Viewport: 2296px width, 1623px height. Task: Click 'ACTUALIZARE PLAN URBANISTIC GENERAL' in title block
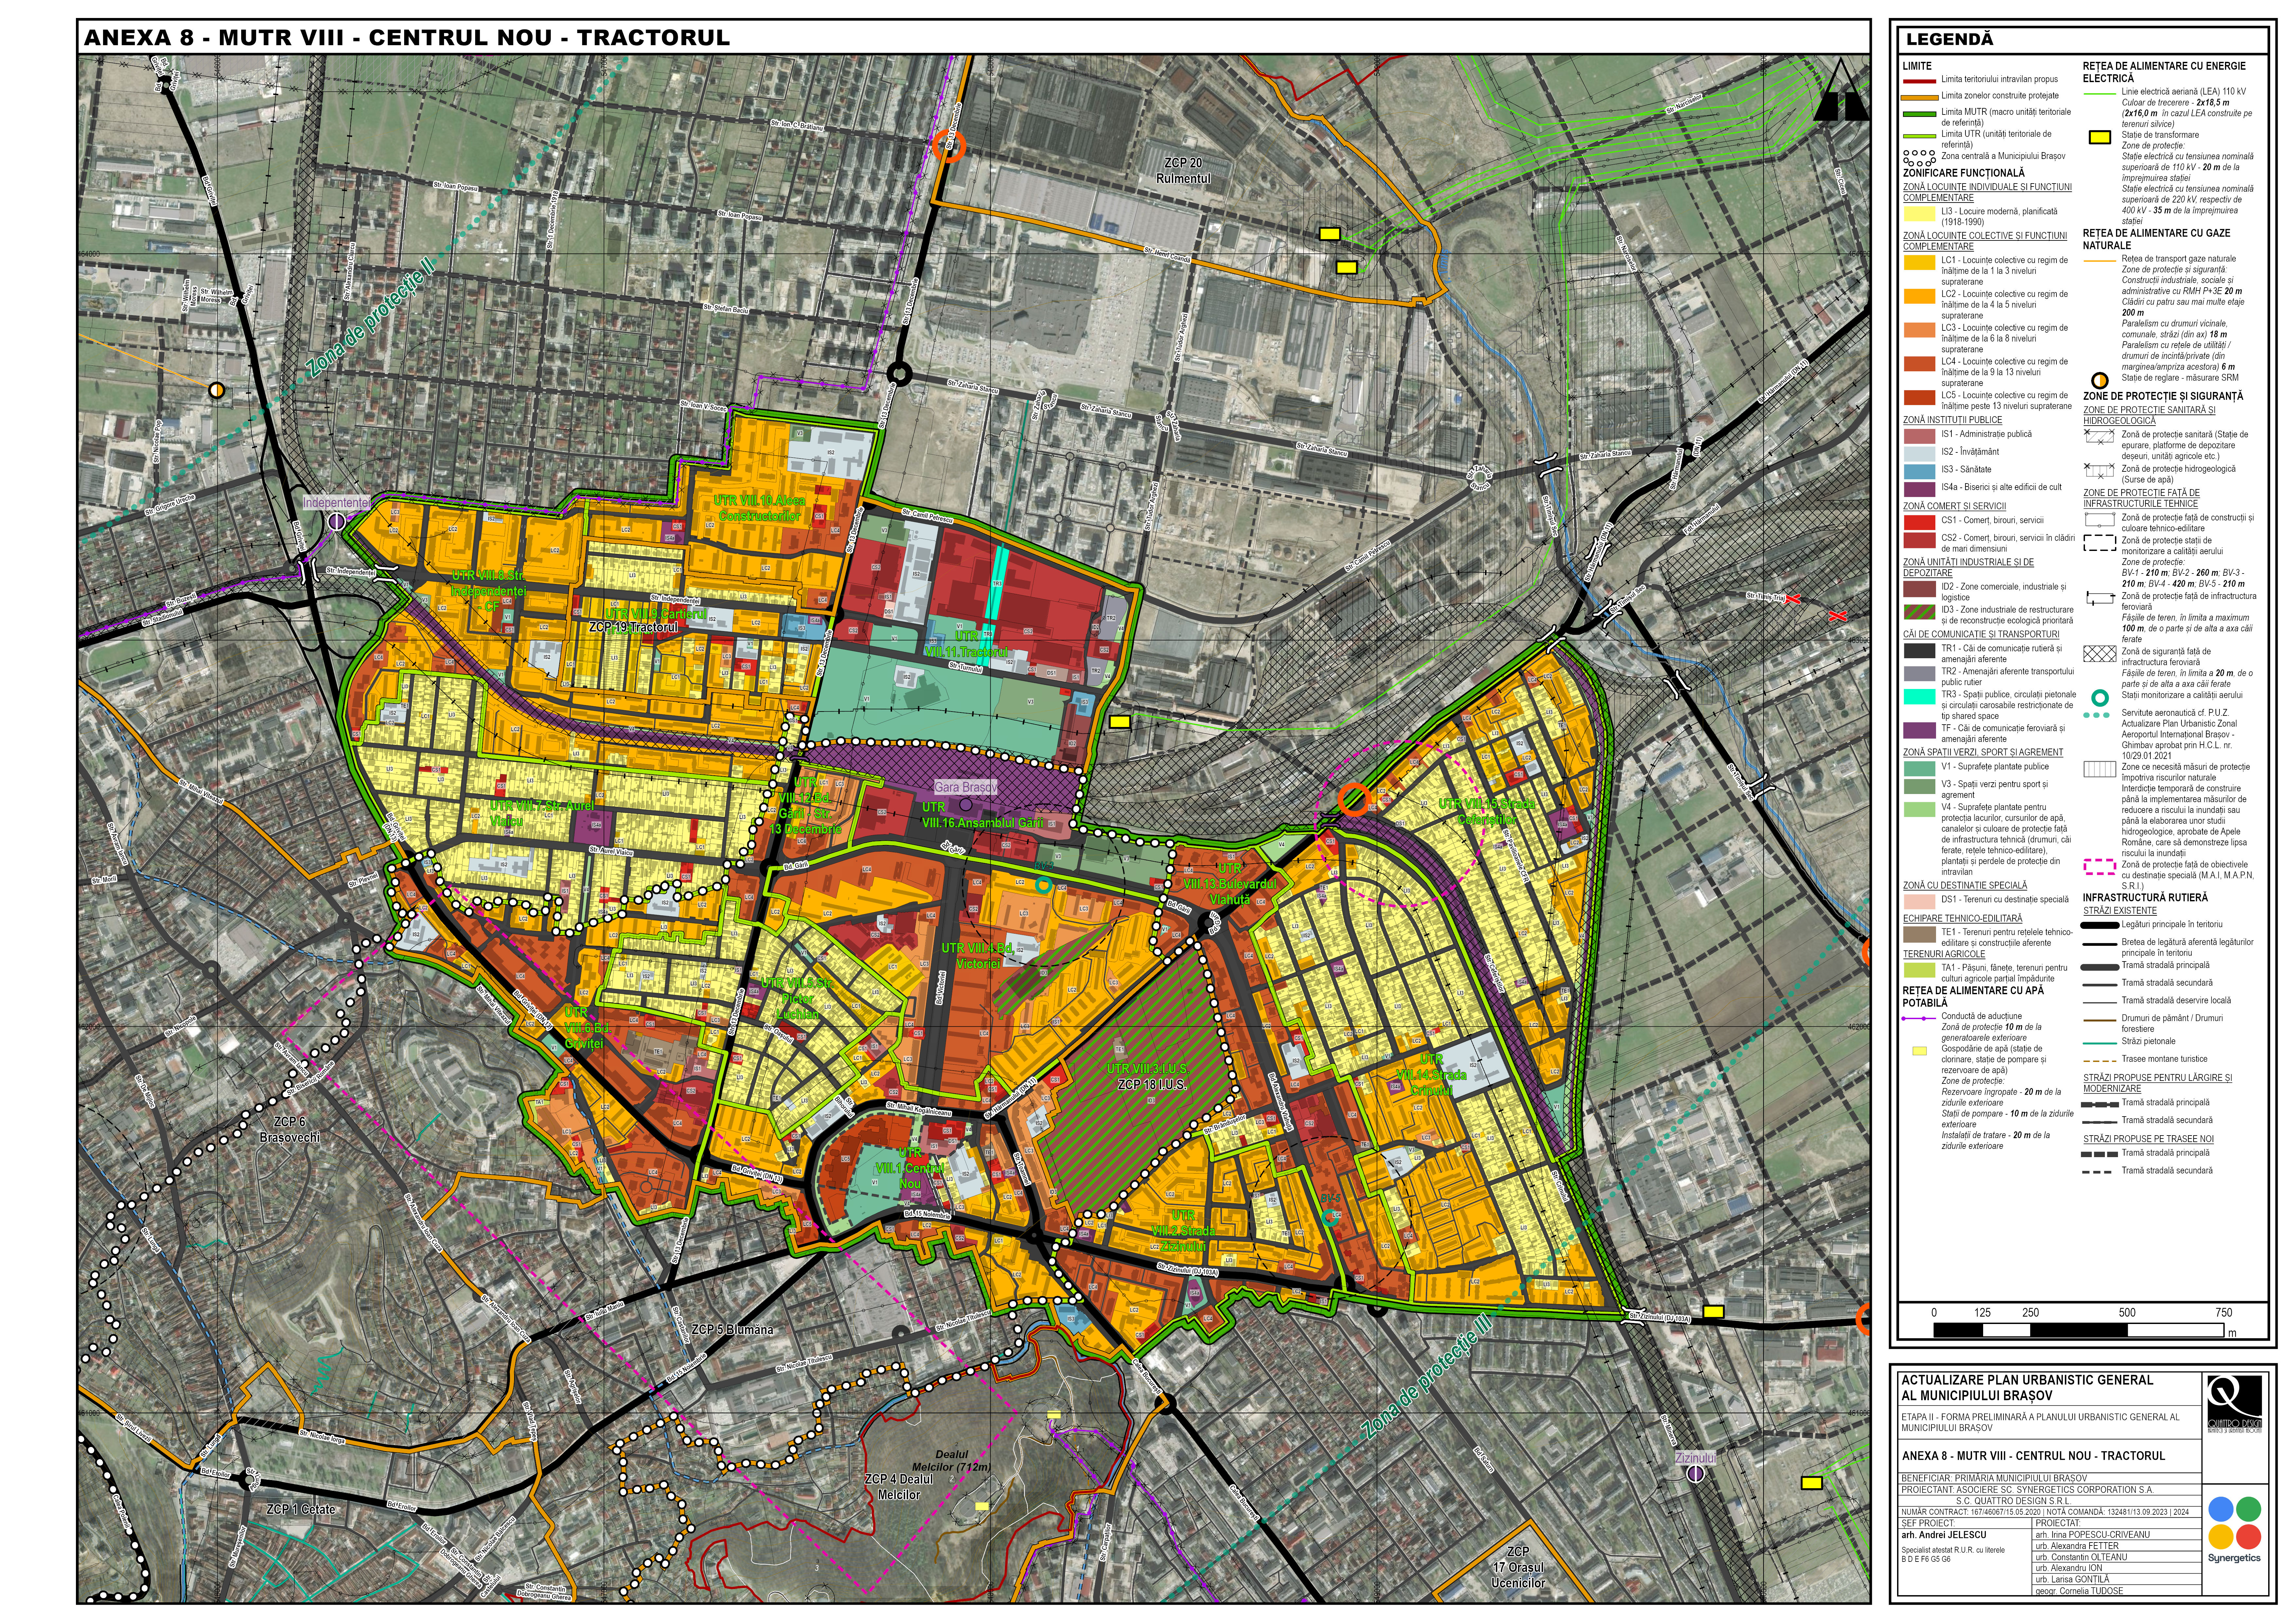[2027, 1380]
